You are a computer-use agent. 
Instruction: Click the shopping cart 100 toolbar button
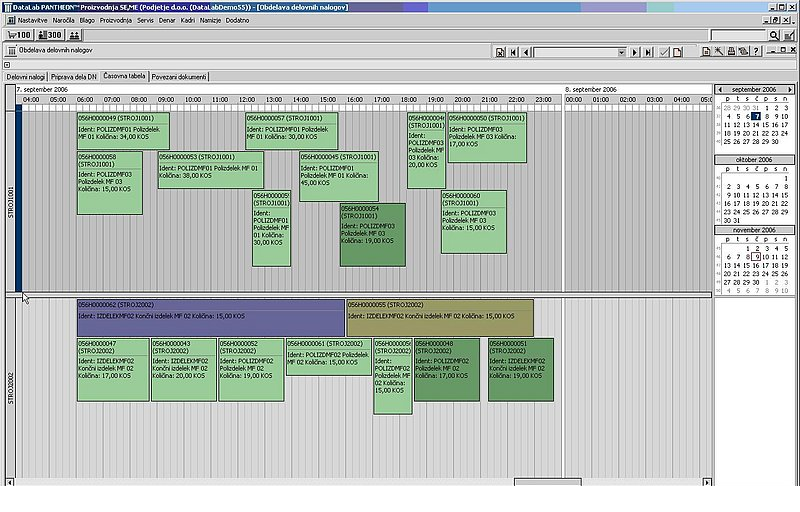[x=19, y=35]
